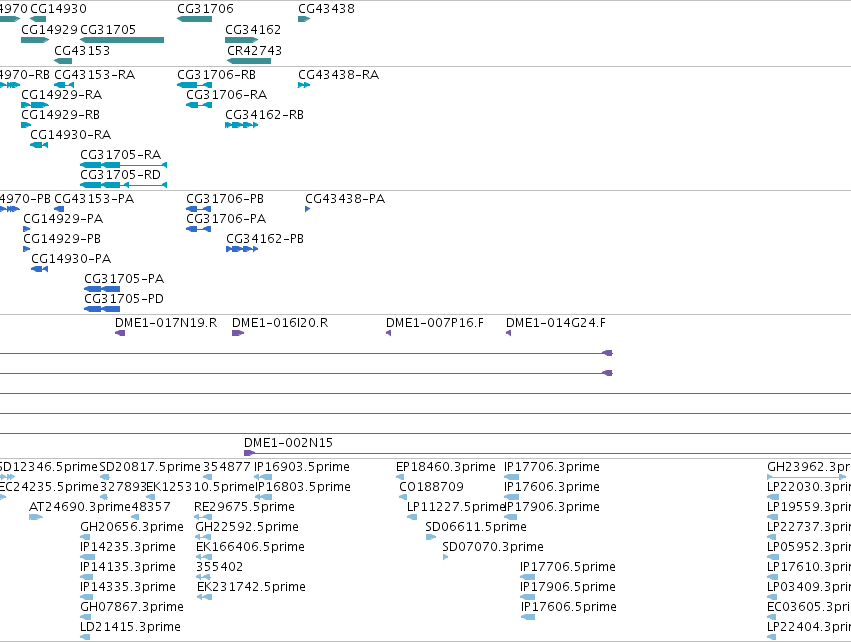Click protein CG43438-PA
The image size is (851, 642).
point(345,199)
